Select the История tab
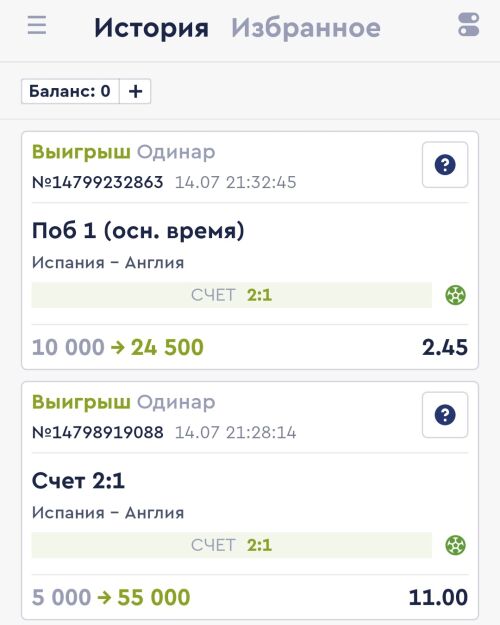The width and height of the screenshot is (500, 625). click(152, 28)
